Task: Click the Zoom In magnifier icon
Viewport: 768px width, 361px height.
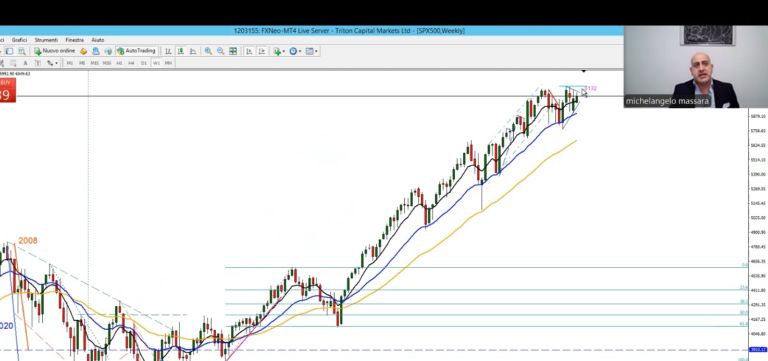Action: (x=208, y=51)
